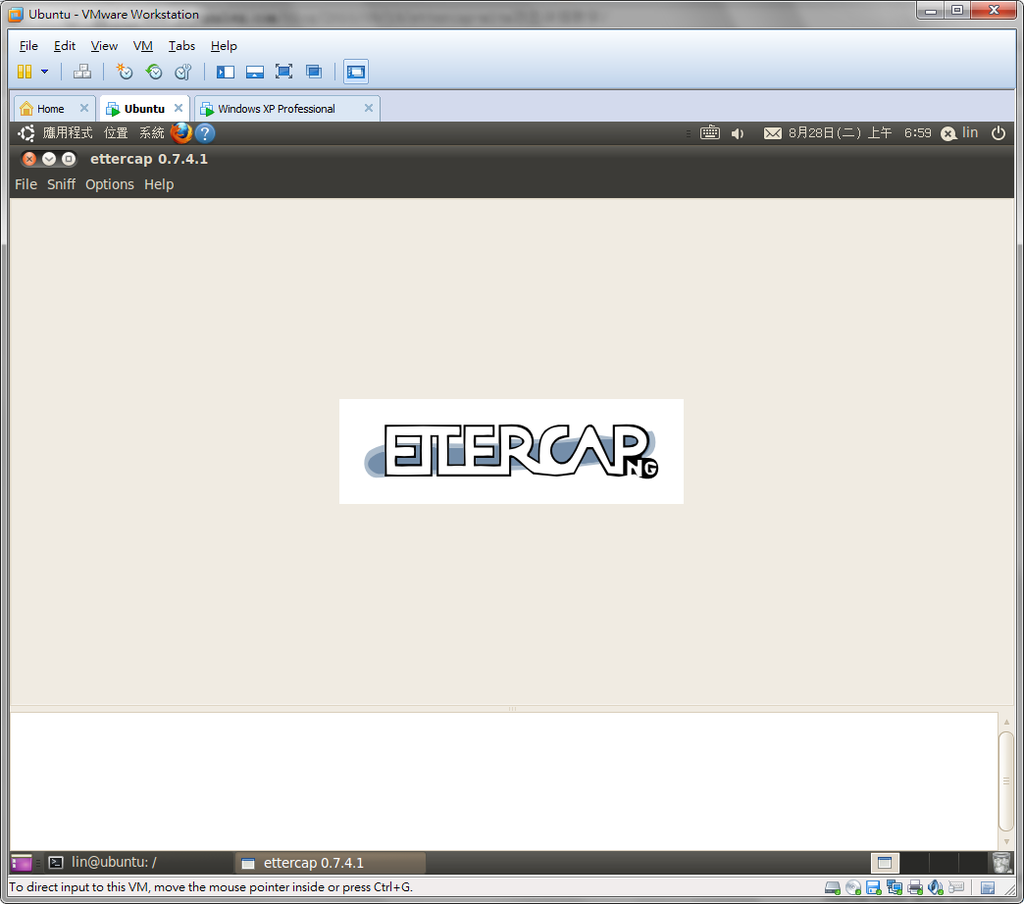
Task: Switch to Windows XP Professional tab
Action: [x=278, y=108]
